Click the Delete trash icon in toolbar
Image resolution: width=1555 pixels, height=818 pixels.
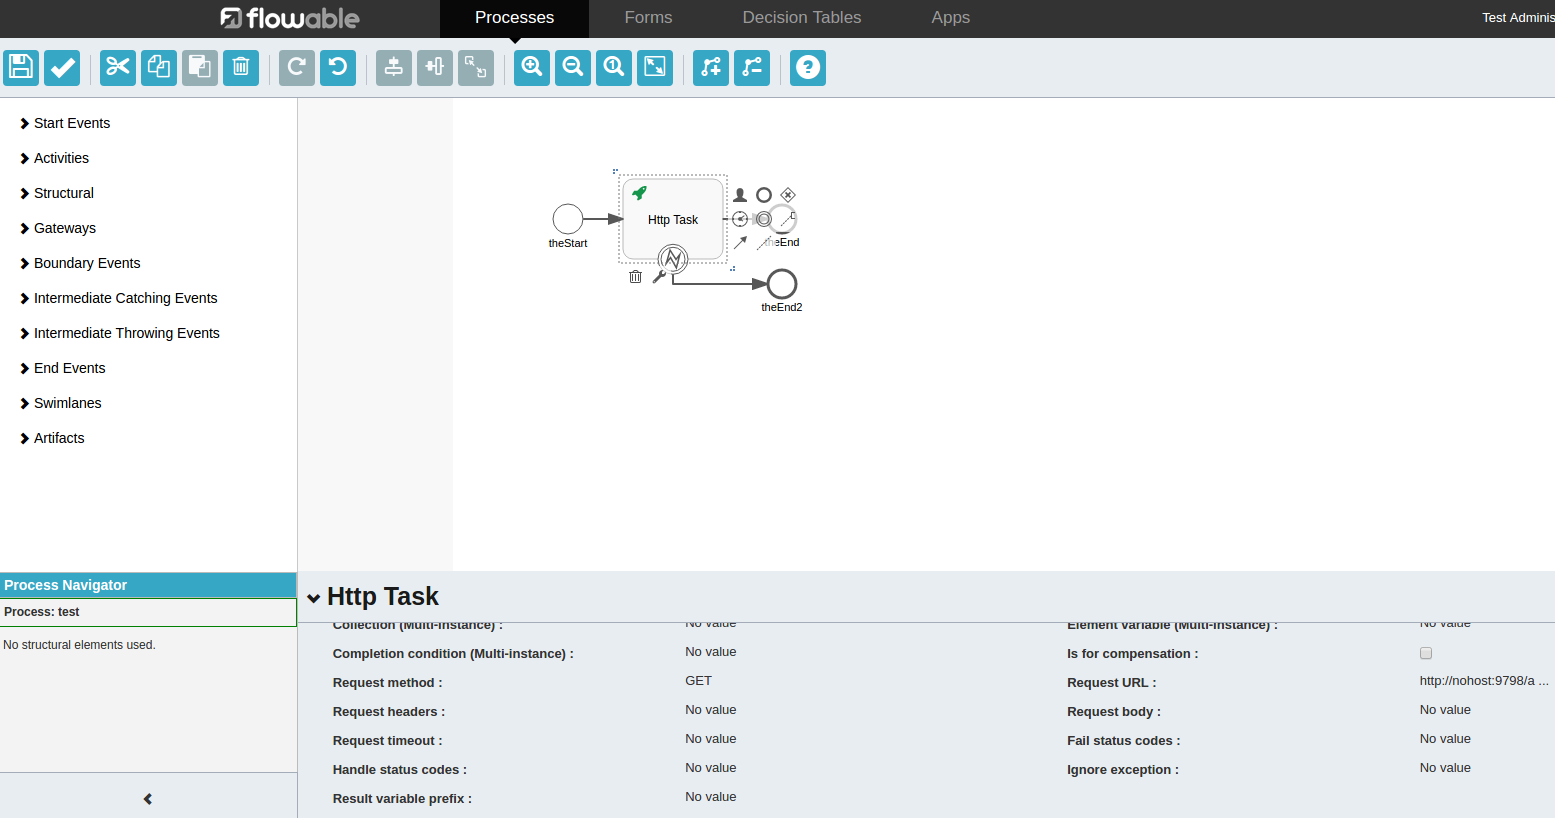point(240,68)
